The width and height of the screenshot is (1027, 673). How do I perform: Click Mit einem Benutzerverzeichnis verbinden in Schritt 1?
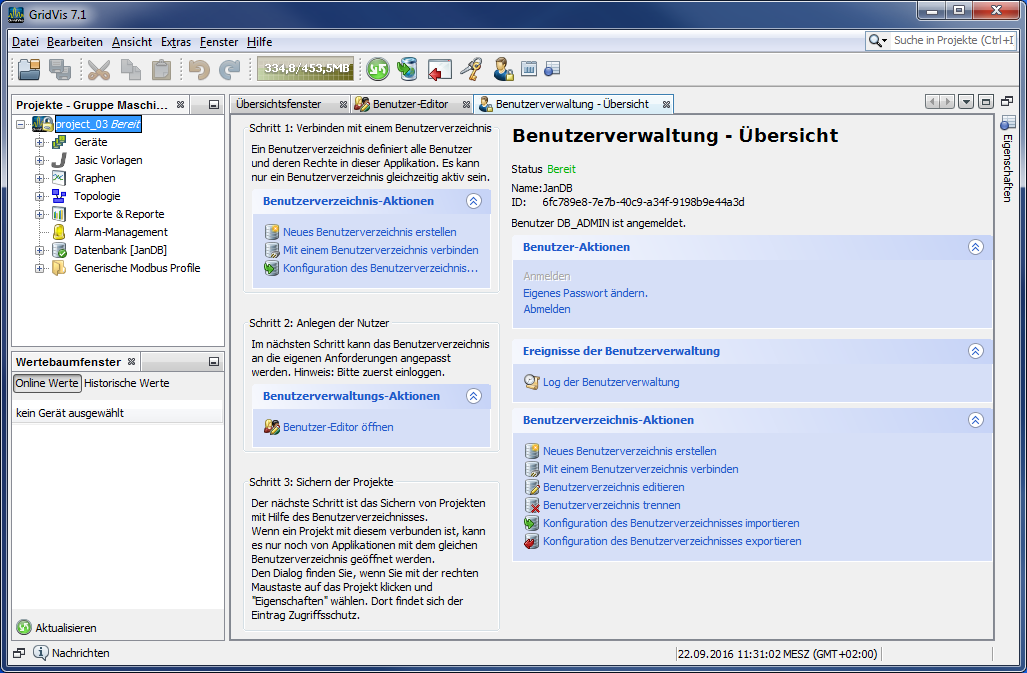coord(381,250)
